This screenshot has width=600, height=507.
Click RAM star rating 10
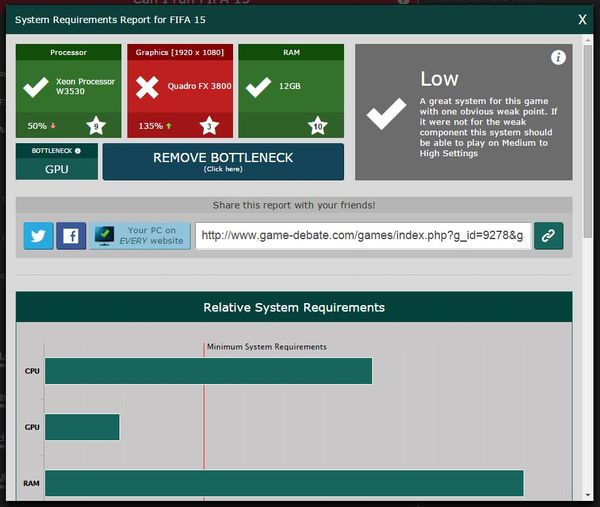[x=318, y=126]
